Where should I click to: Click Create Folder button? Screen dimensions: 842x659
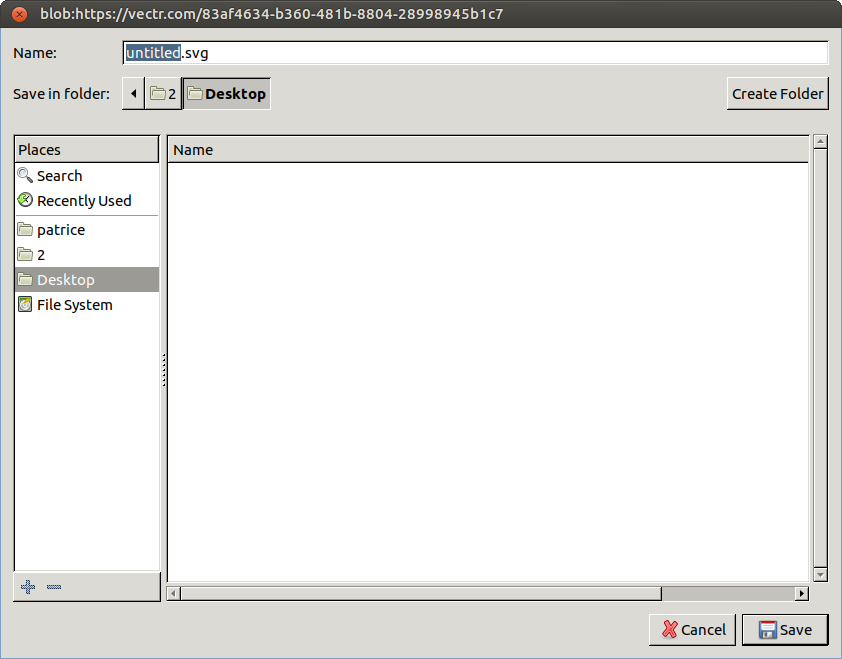tap(778, 94)
